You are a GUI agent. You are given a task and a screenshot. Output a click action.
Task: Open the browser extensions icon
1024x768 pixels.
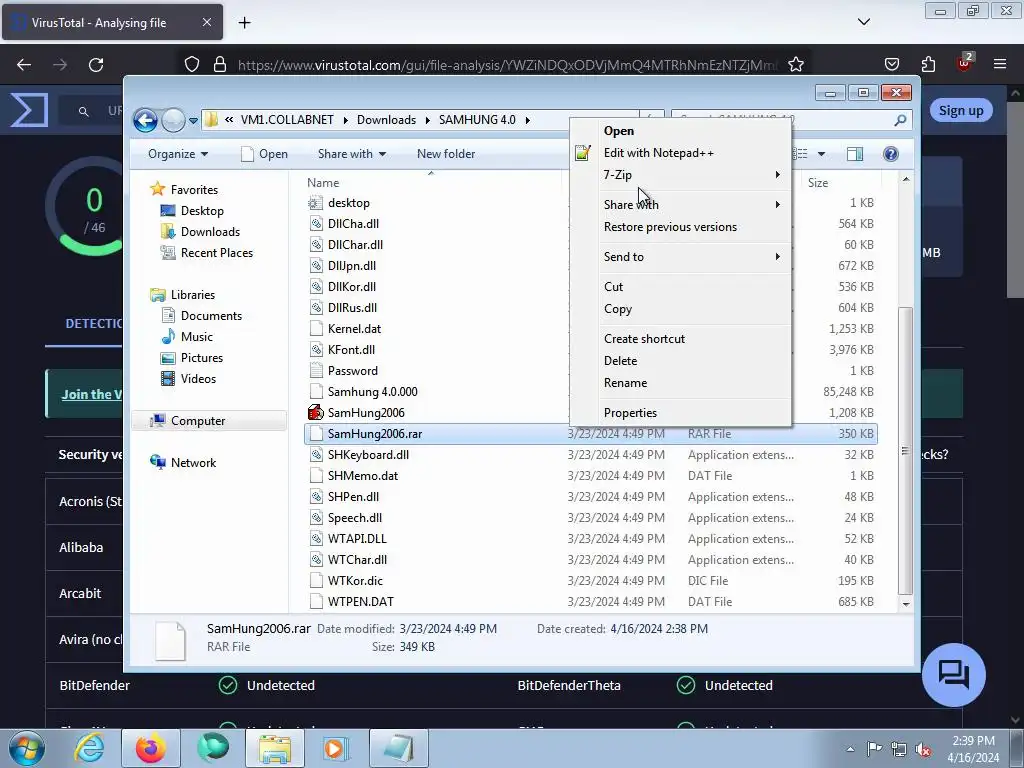pos(928,64)
